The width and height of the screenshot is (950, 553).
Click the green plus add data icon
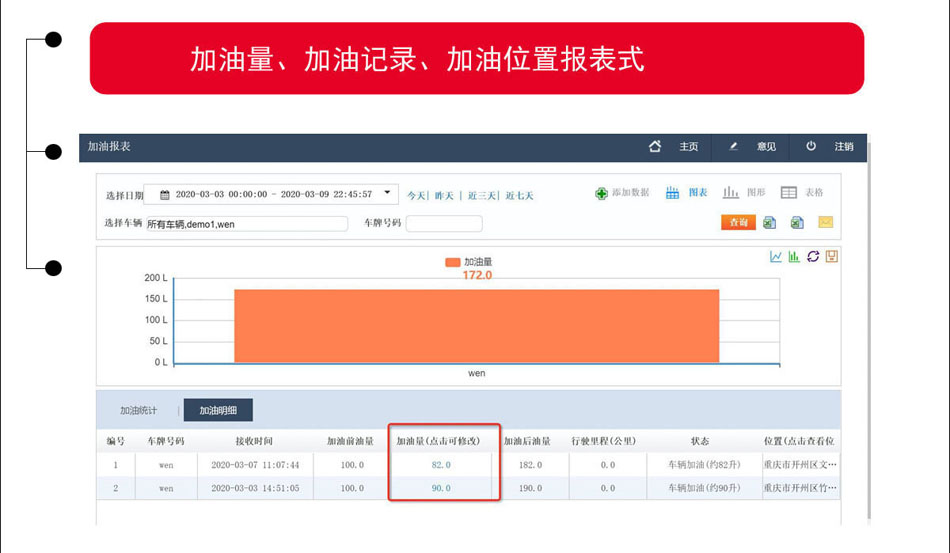pos(601,193)
